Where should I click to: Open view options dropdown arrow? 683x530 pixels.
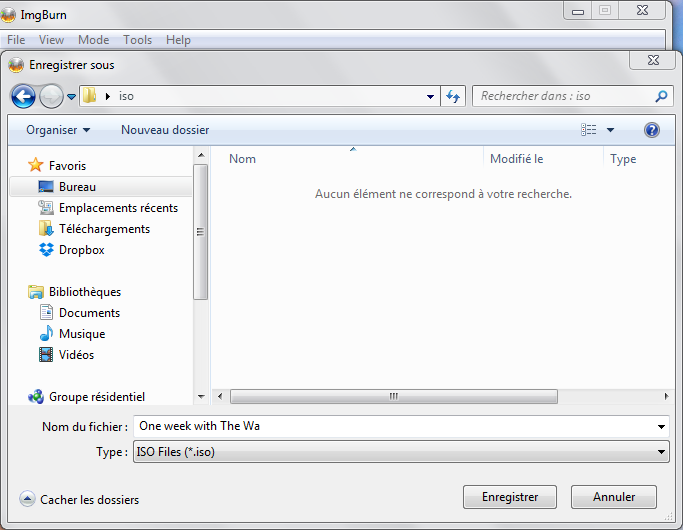(x=610, y=130)
